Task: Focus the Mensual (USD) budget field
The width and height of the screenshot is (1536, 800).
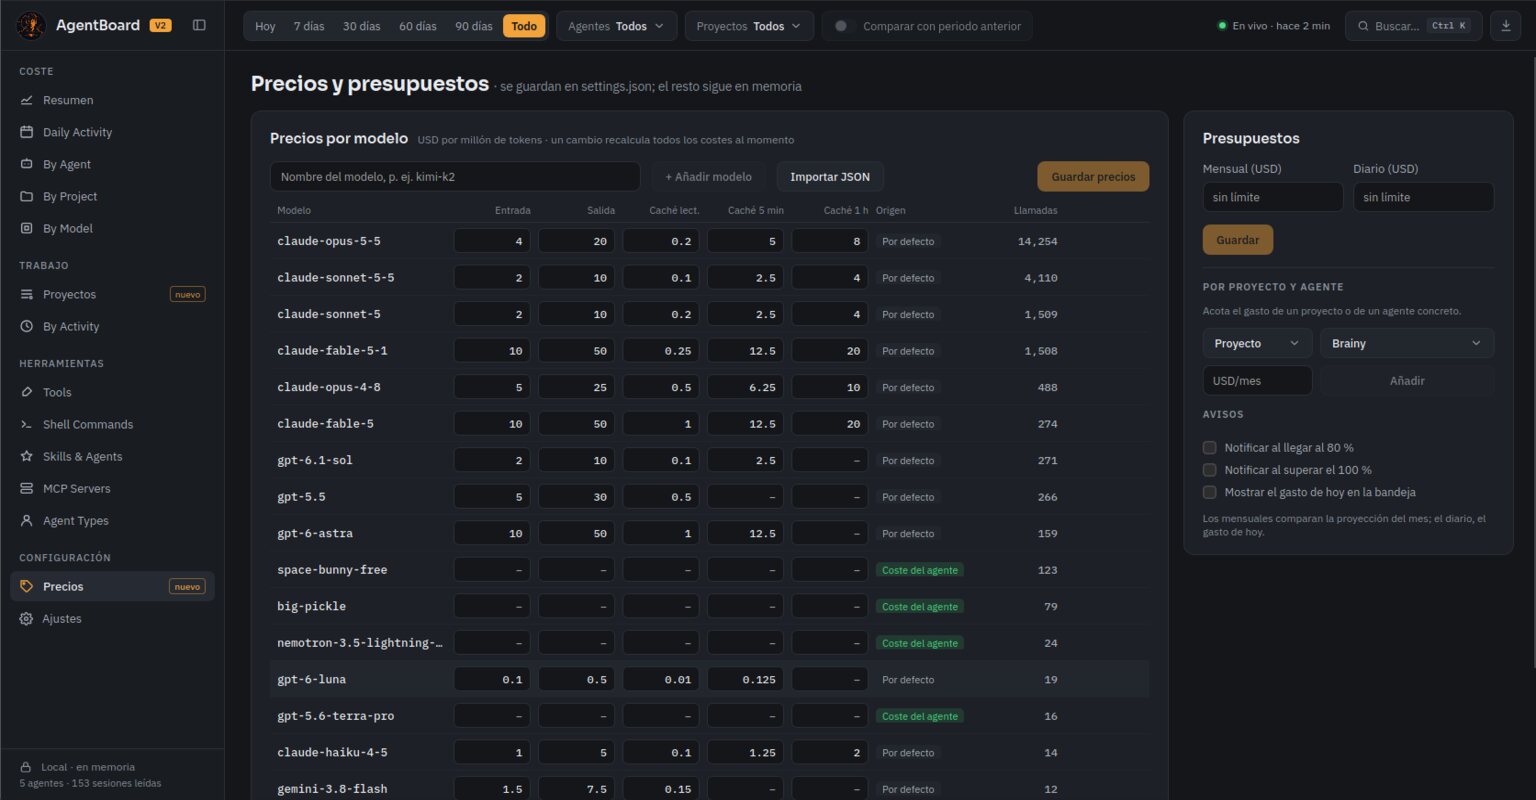Action: pos(1272,197)
